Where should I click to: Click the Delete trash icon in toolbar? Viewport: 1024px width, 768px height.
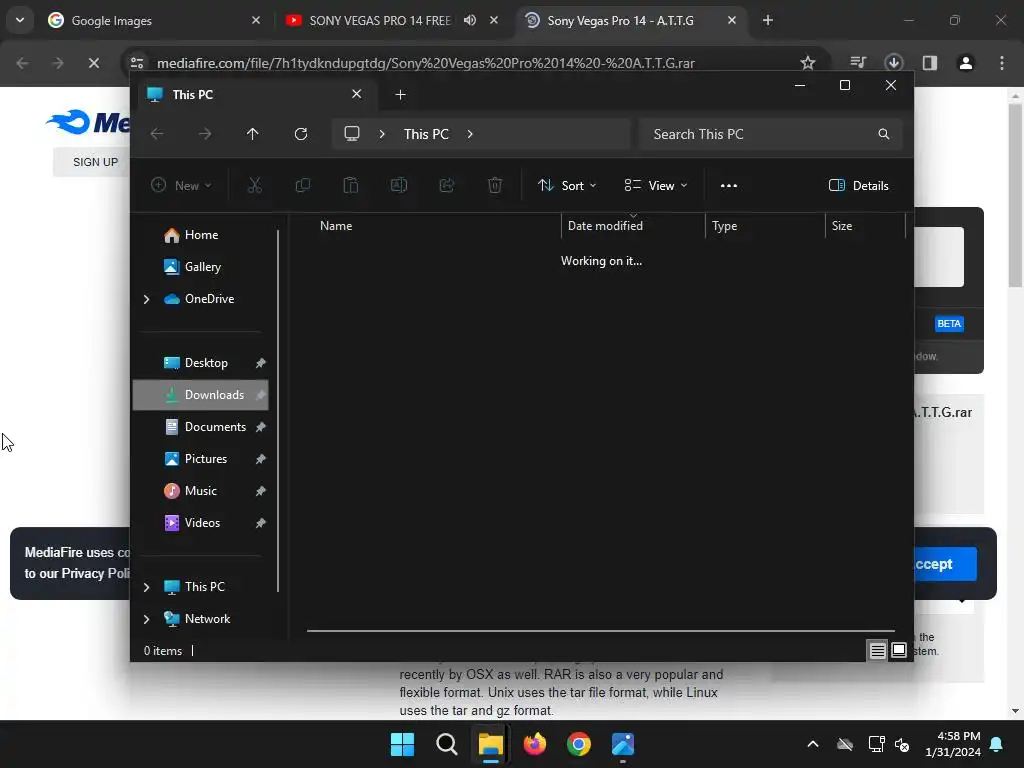click(x=495, y=185)
